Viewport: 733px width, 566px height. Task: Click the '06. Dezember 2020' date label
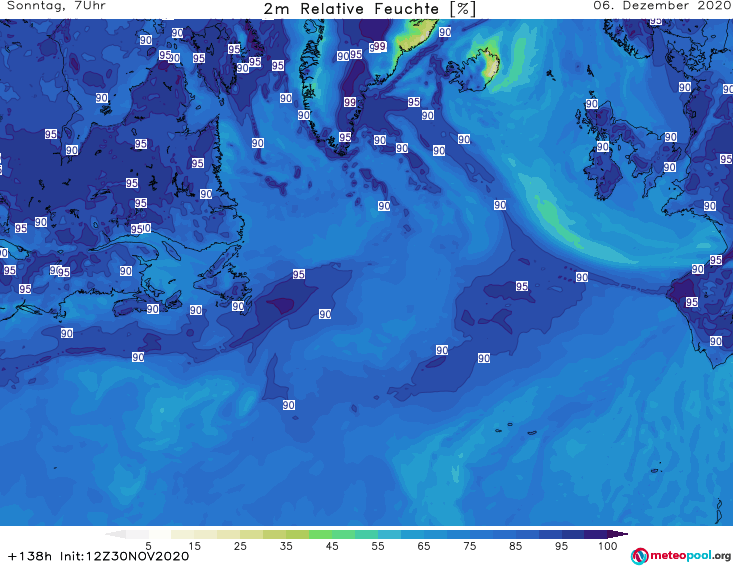(662, 6)
